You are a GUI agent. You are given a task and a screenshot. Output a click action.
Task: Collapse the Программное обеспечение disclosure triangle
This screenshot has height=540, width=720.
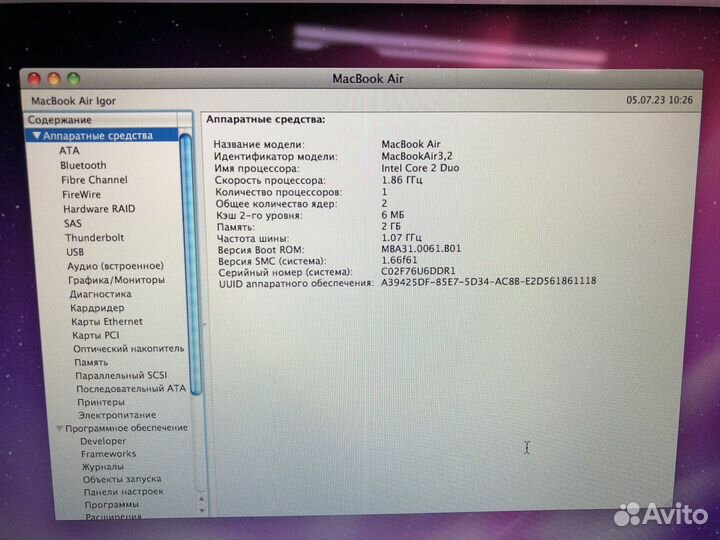click(59, 428)
